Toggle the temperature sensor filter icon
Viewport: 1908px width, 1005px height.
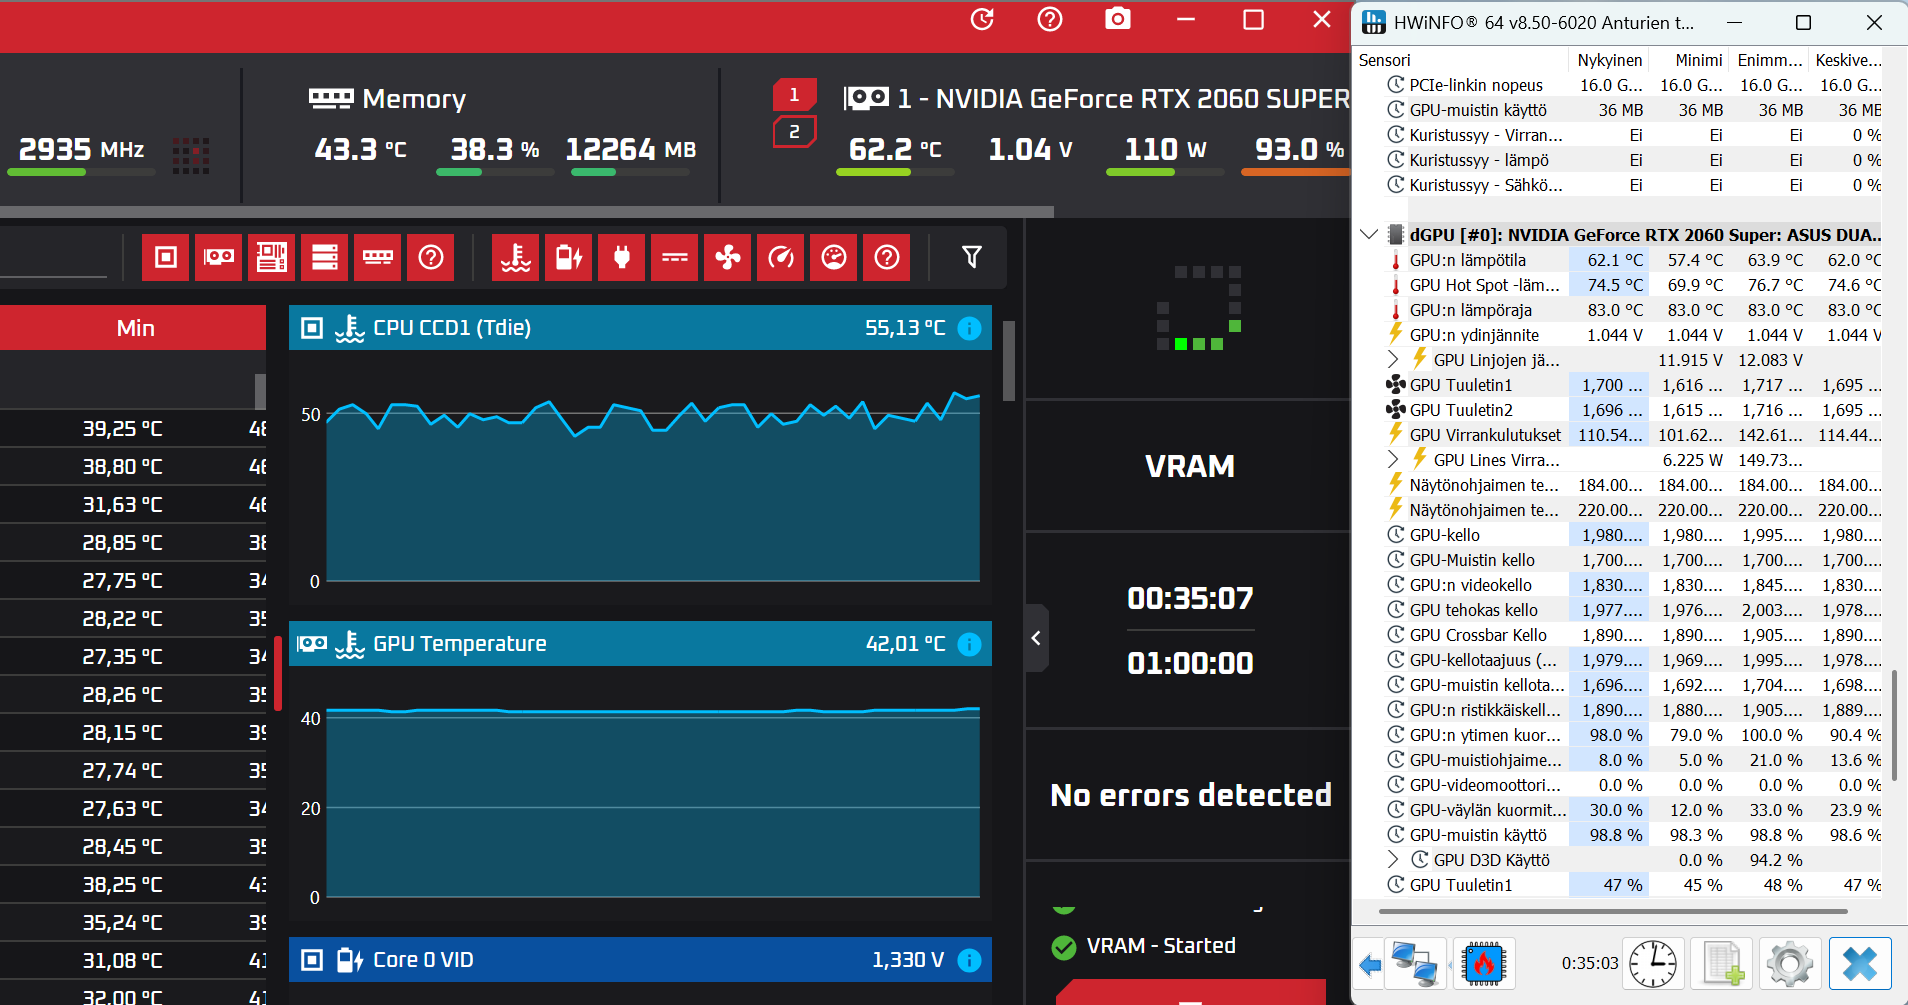(x=516, y=258)
